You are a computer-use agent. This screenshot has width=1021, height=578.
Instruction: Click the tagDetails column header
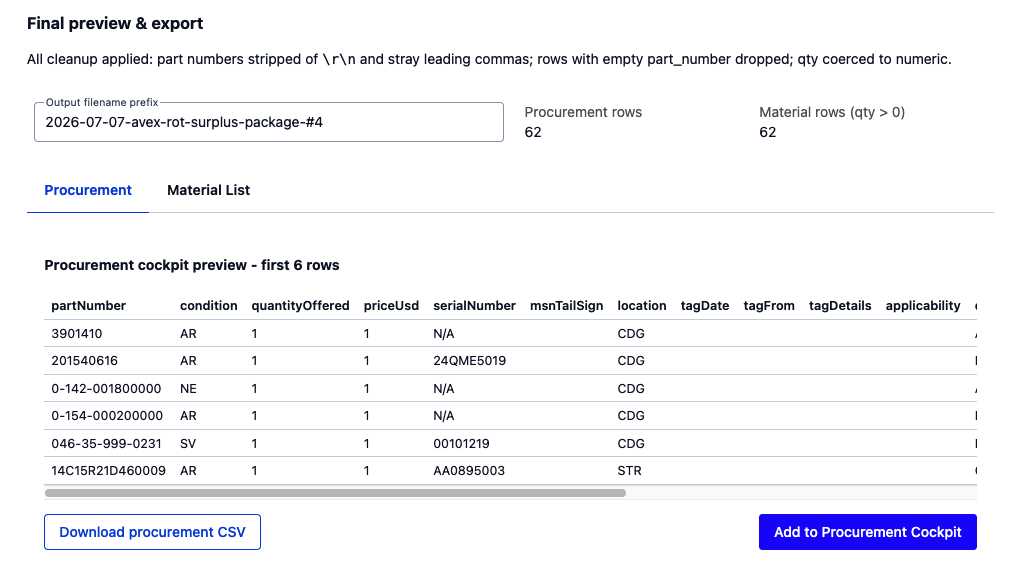pos(840,305)
